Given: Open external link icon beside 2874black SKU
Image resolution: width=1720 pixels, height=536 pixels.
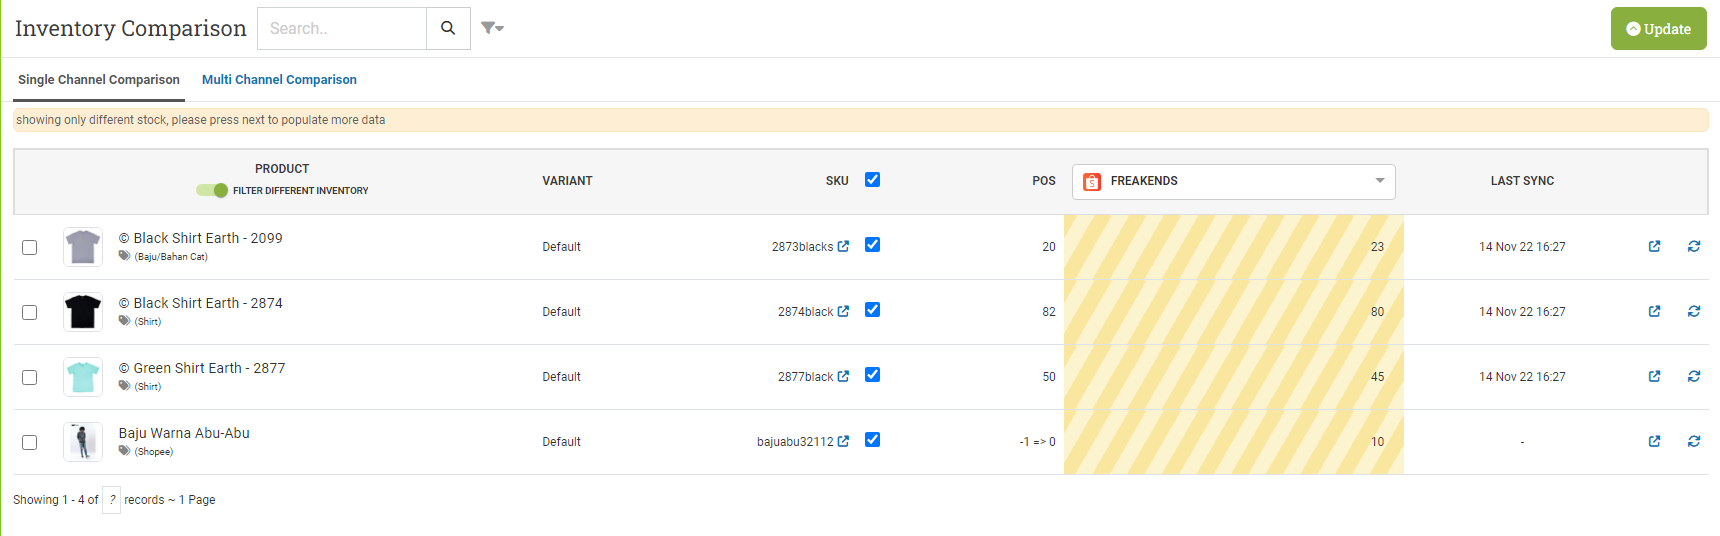Looking at the screenshot, I should point(843,311).
